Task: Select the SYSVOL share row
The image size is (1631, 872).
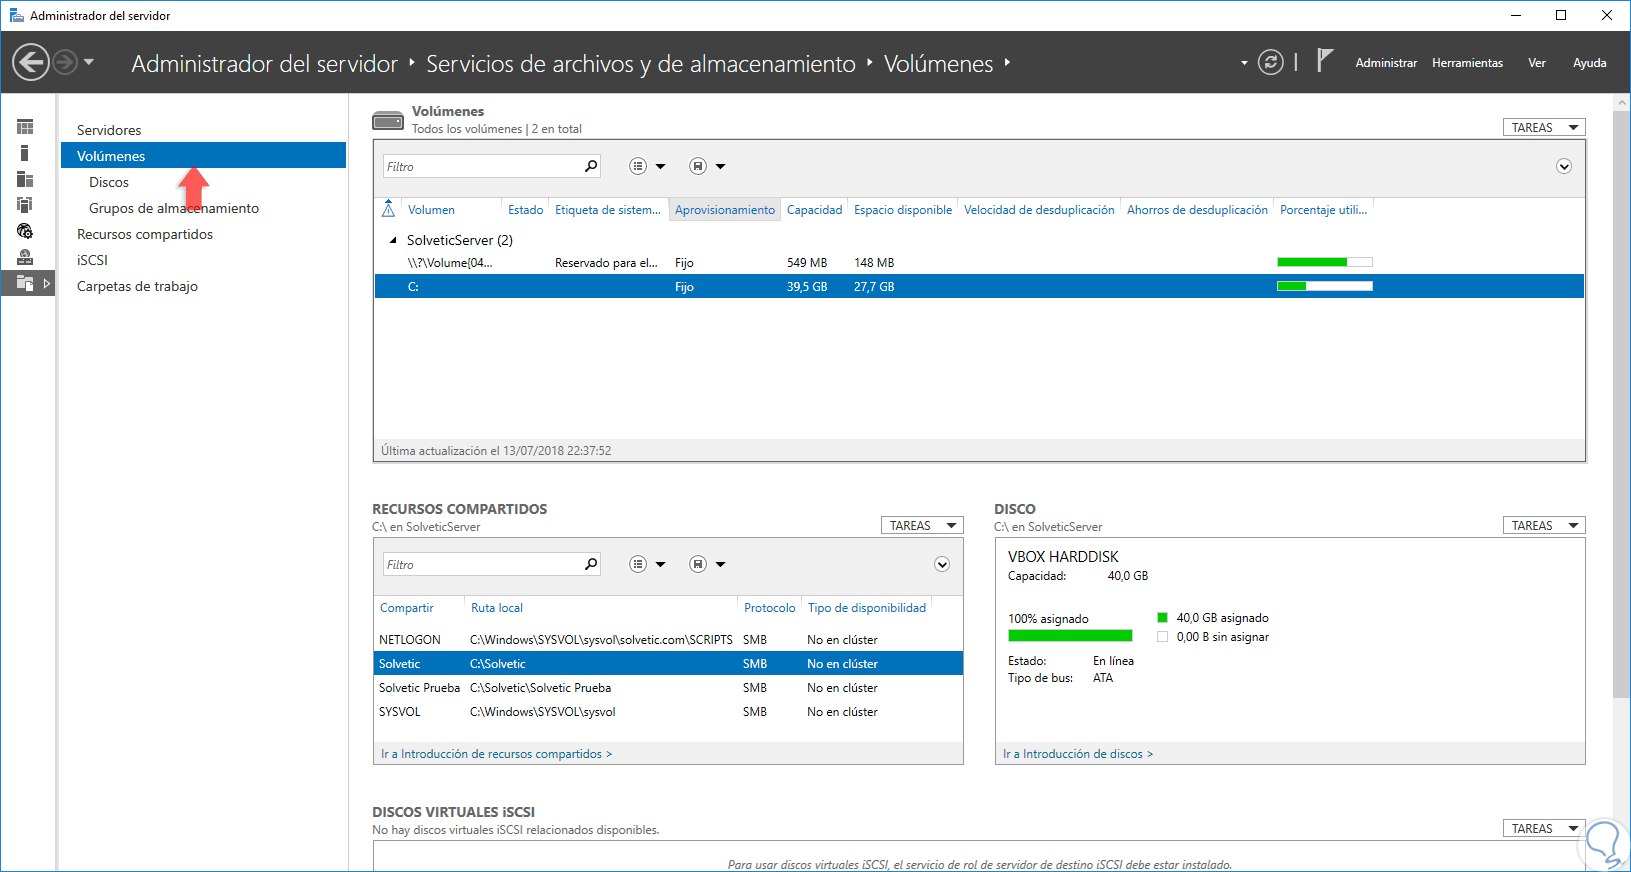Action: point(668,712)
